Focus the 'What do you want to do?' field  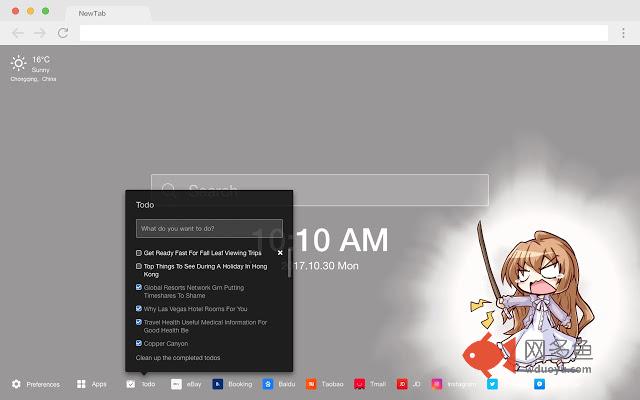[x=209, y=228]
